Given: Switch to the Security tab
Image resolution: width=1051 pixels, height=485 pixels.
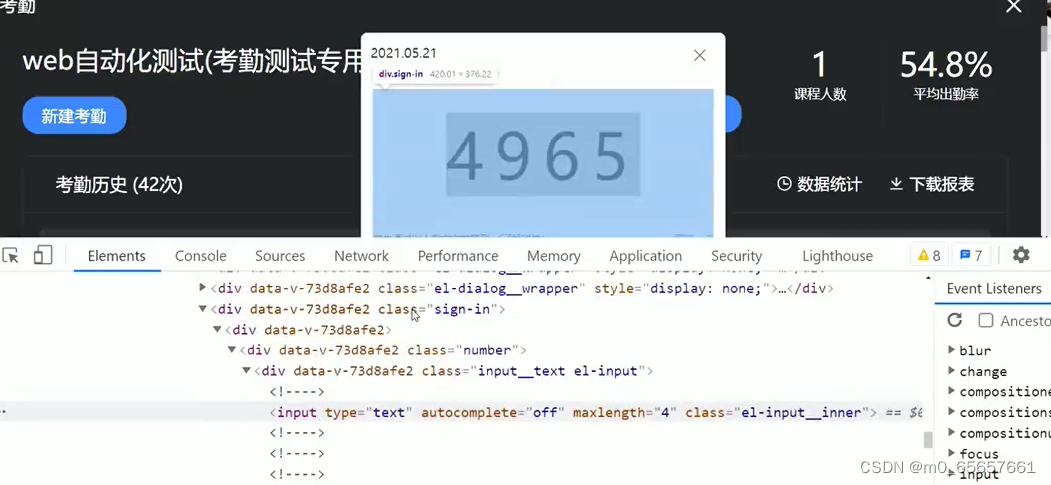Looking at the screenshot, I should [737, 256].
